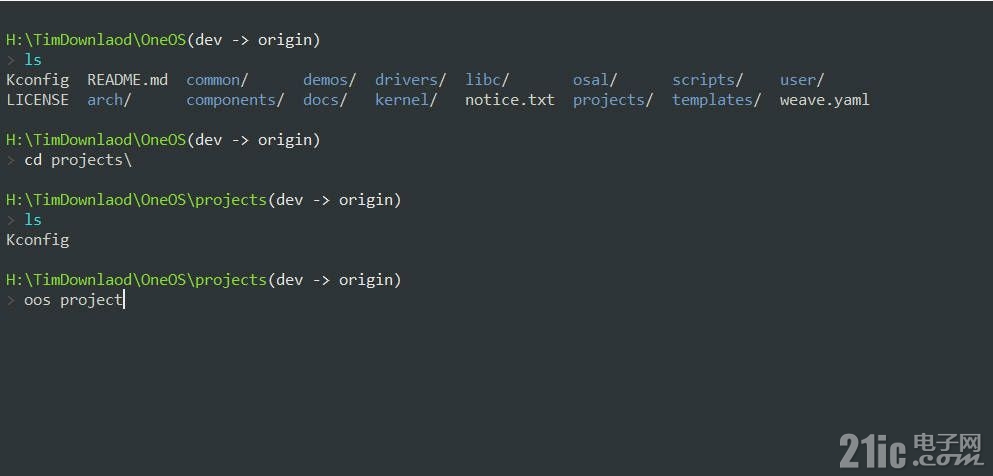The image size is (993, 476).
Task: Click the projects/ directory in first listing
Action: (612, 100)
